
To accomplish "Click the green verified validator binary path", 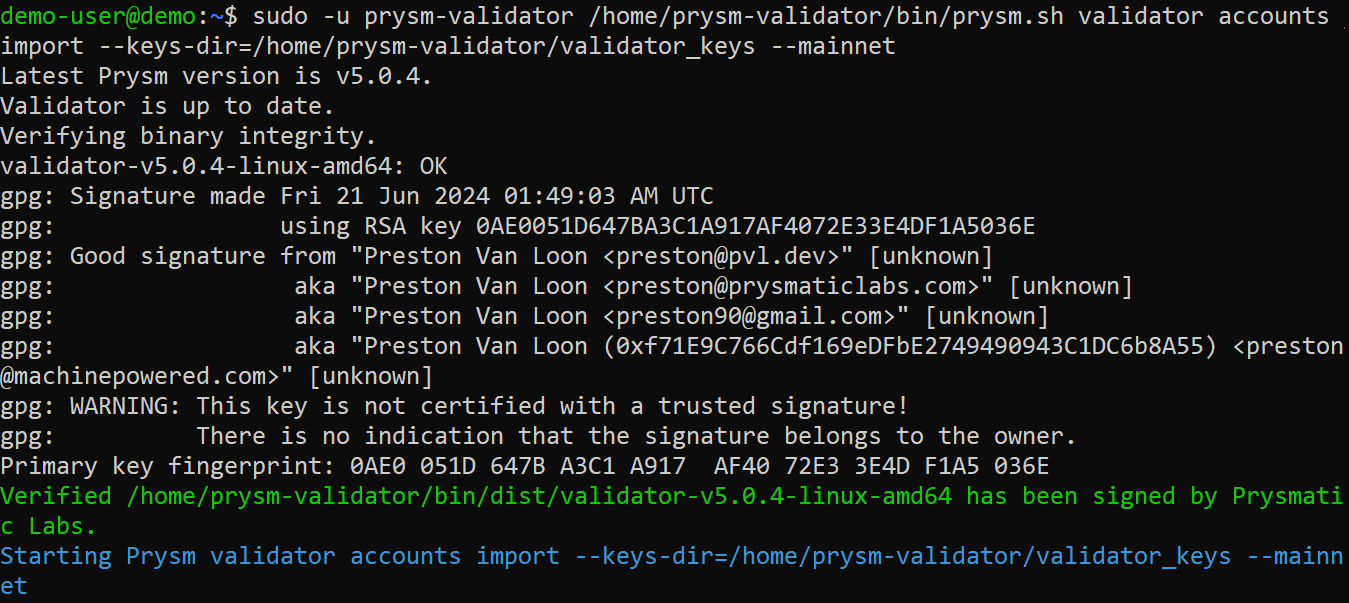I will 540,496.
